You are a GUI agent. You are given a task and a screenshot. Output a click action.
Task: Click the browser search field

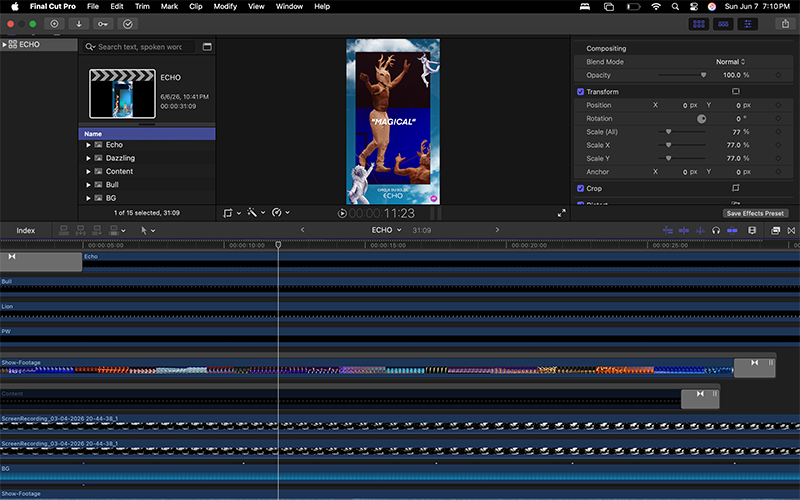pyautogui.click(x=139, y=46)
